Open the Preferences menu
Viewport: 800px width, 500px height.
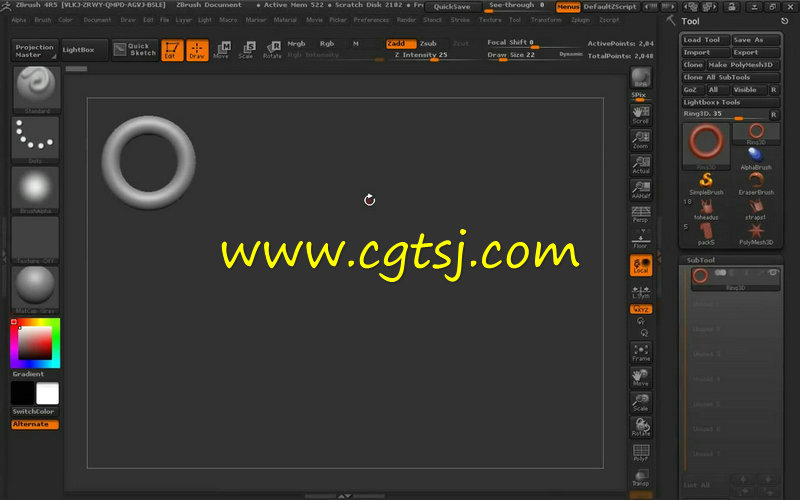tap(371, 20)
